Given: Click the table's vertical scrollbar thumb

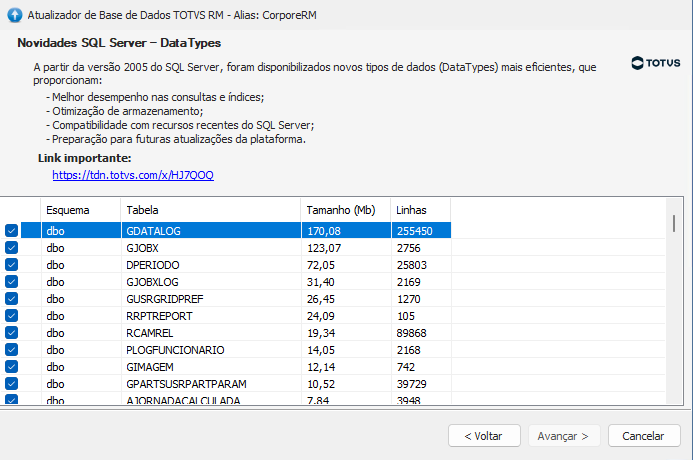Looking at the screenshot, I should click(674, 224).
